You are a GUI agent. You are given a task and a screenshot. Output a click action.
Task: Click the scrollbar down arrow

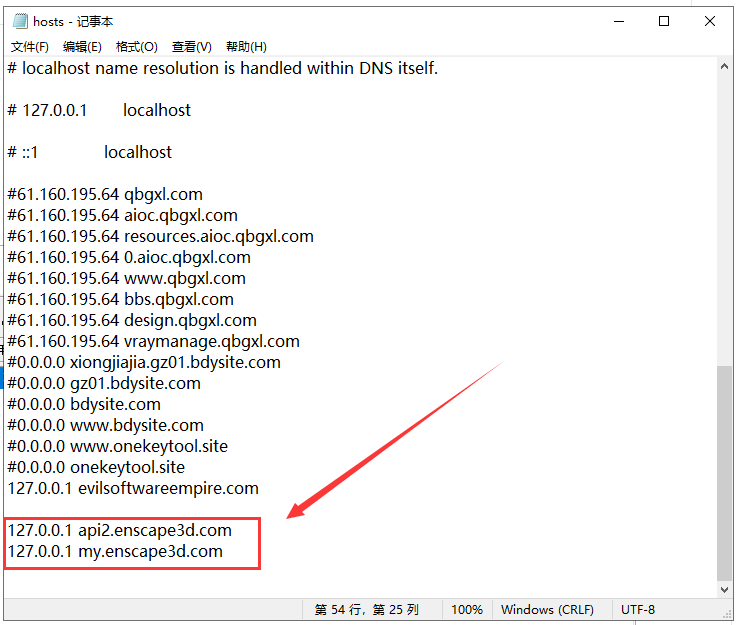tap(725, 589)
